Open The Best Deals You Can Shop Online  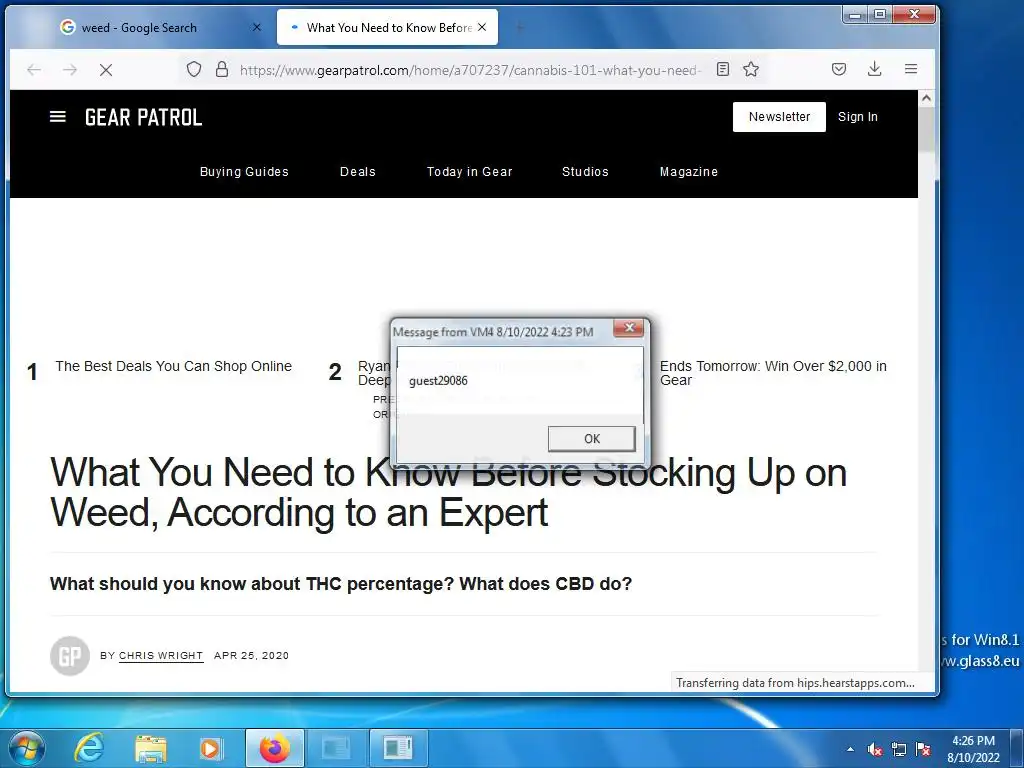[173, 366]
